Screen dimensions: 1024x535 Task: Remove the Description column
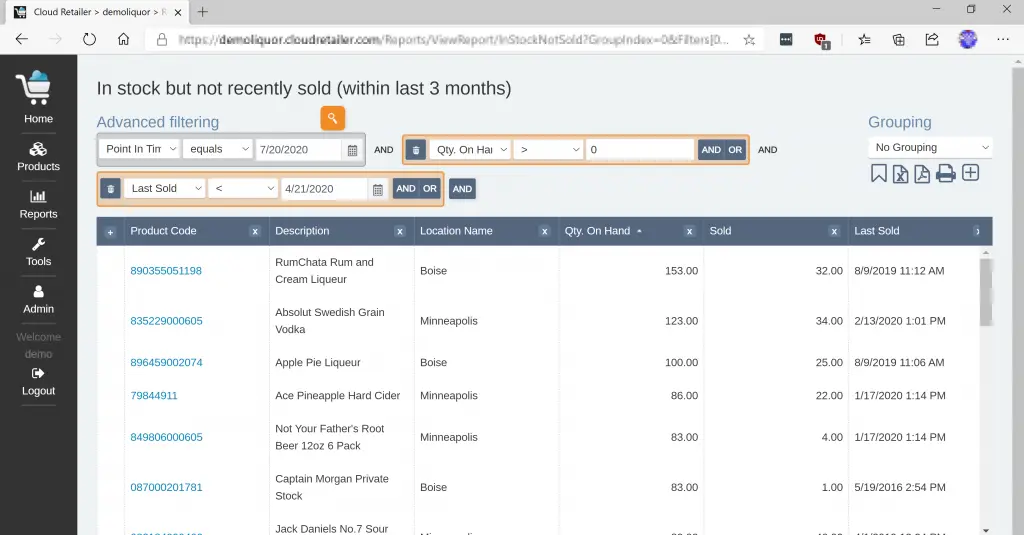[400, 231]
